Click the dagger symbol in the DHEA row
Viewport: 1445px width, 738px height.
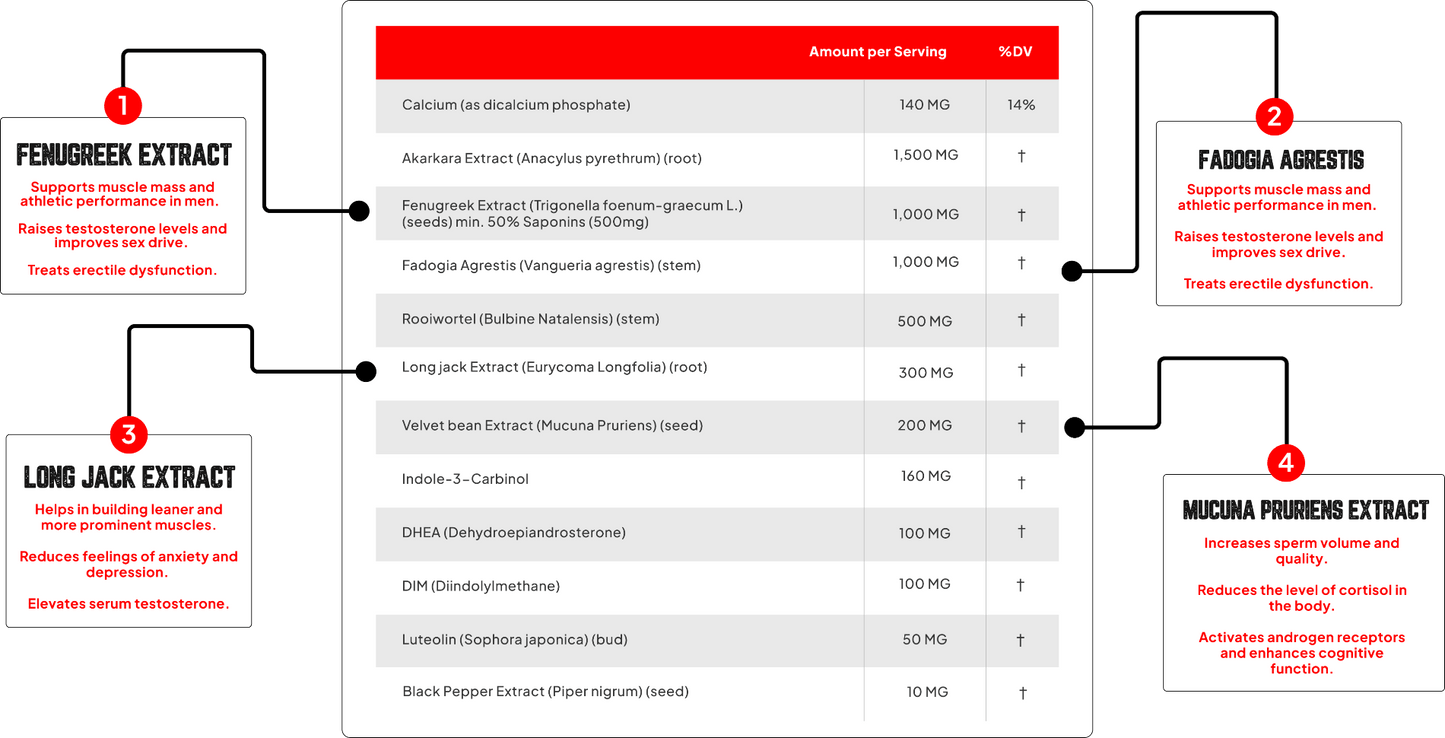pyautogui.click(x=1021, y=532)
